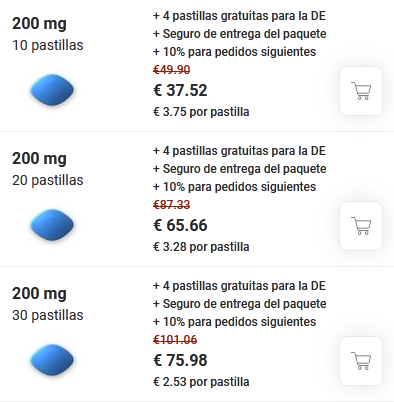
Task: Select the € 37.52 price
Action: (180, 90)
